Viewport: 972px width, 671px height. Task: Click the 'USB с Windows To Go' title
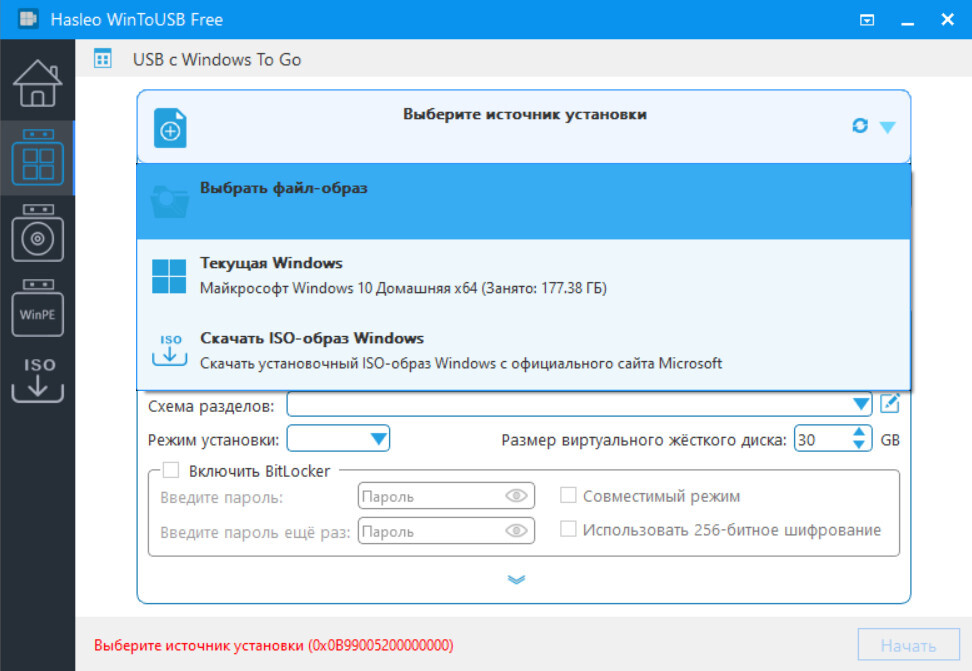(217, 60)
